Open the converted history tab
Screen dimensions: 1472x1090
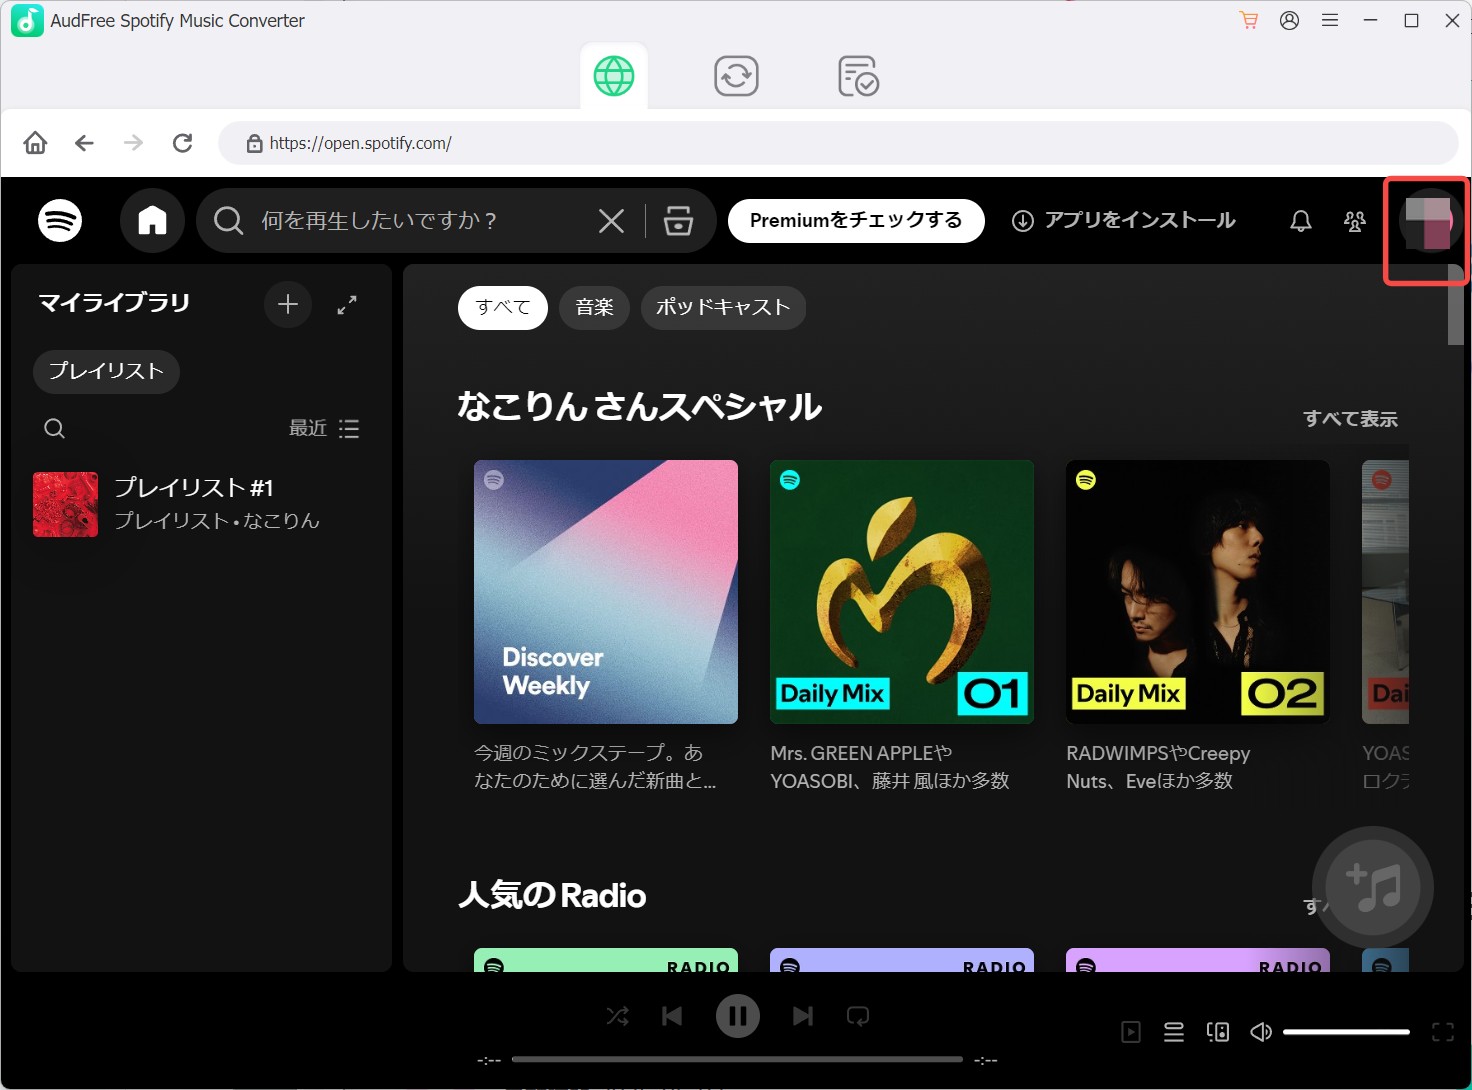858,76
